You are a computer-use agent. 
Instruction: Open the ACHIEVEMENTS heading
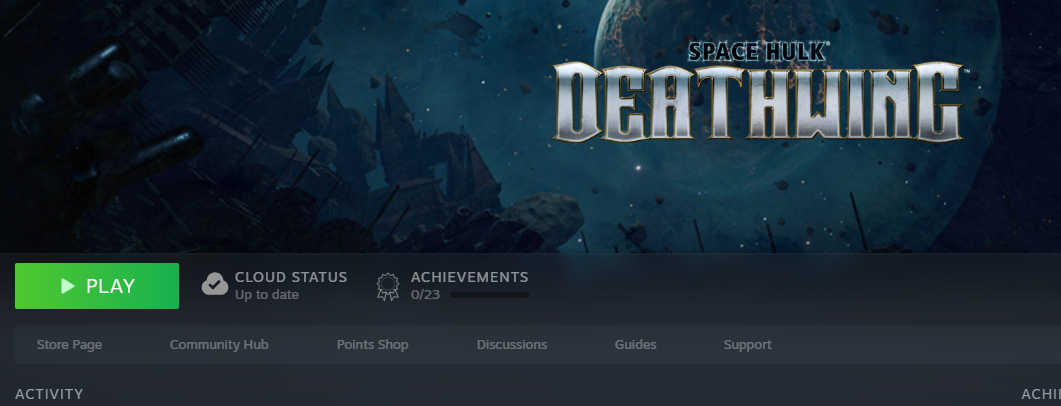pyautogui.click(x=469, y=277)
